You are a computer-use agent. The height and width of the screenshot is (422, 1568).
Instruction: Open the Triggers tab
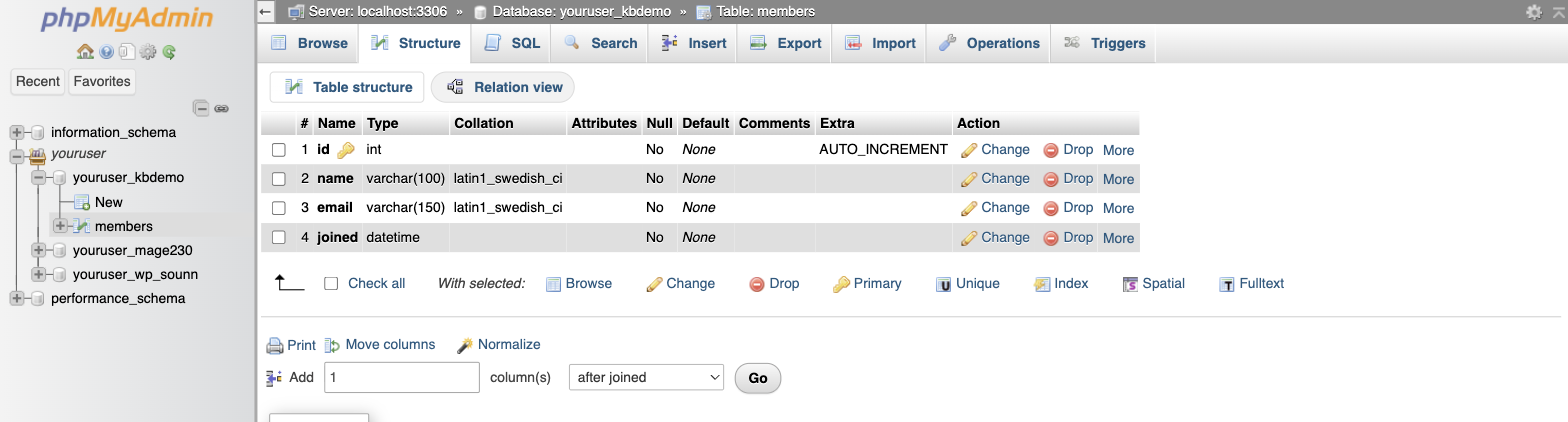1104,43
